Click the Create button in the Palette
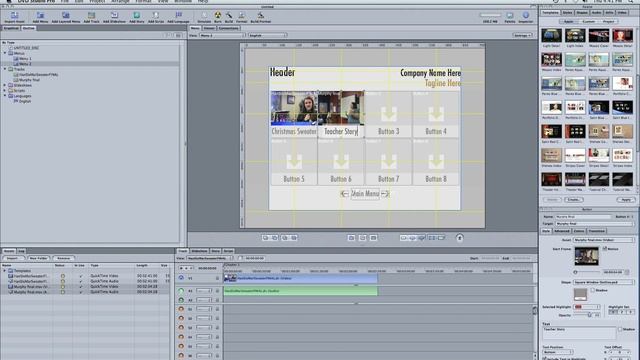The image size is (640, 360). [x=573, y=200]
